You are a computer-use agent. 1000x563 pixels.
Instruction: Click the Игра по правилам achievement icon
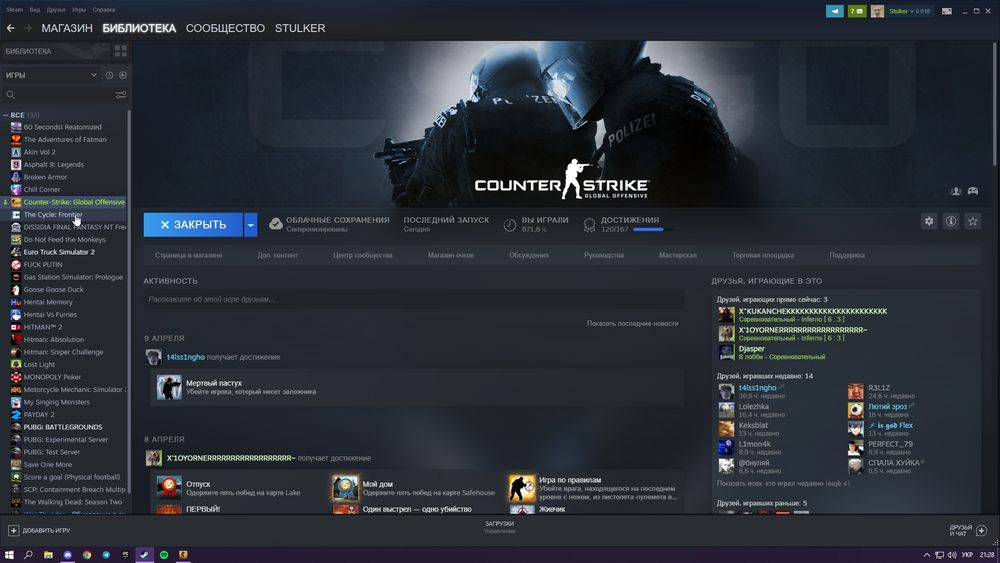point(522,488)
